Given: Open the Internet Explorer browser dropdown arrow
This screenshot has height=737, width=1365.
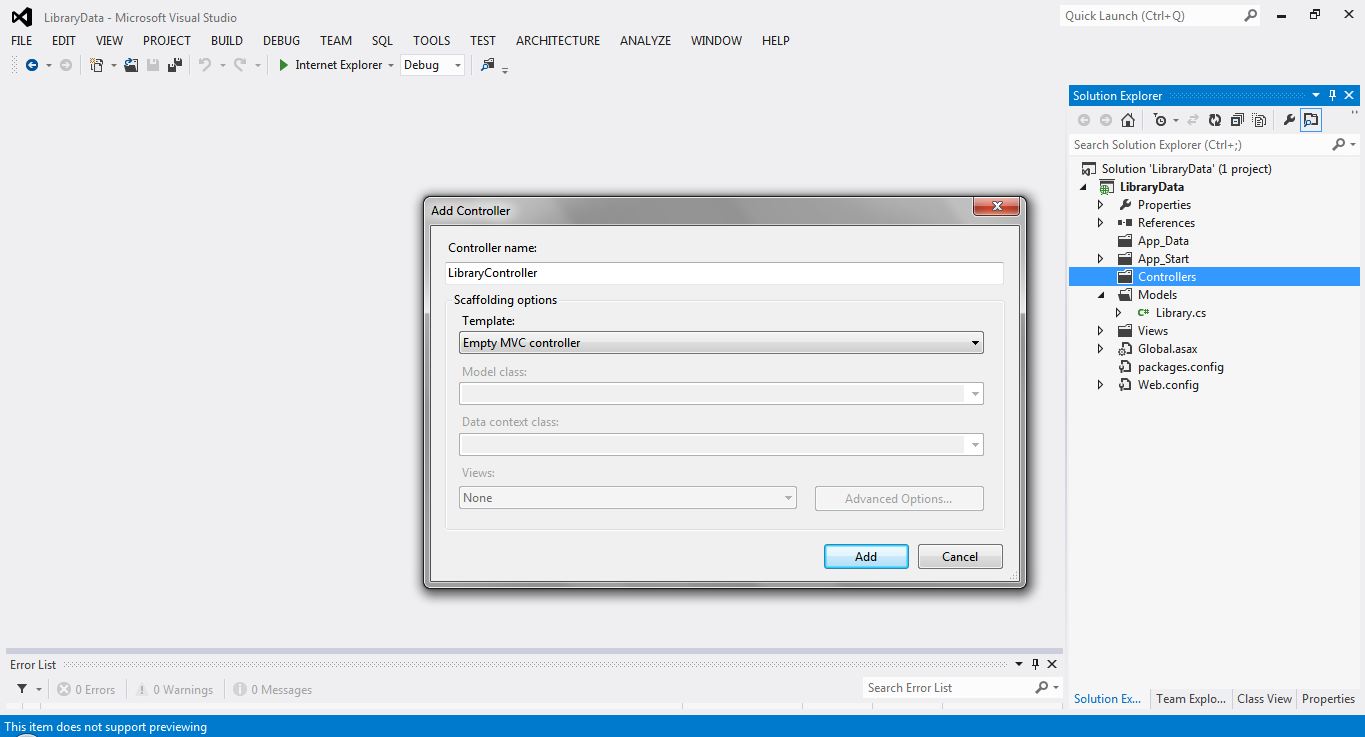Looking at the screenshot, I should [x=391, y=66].
